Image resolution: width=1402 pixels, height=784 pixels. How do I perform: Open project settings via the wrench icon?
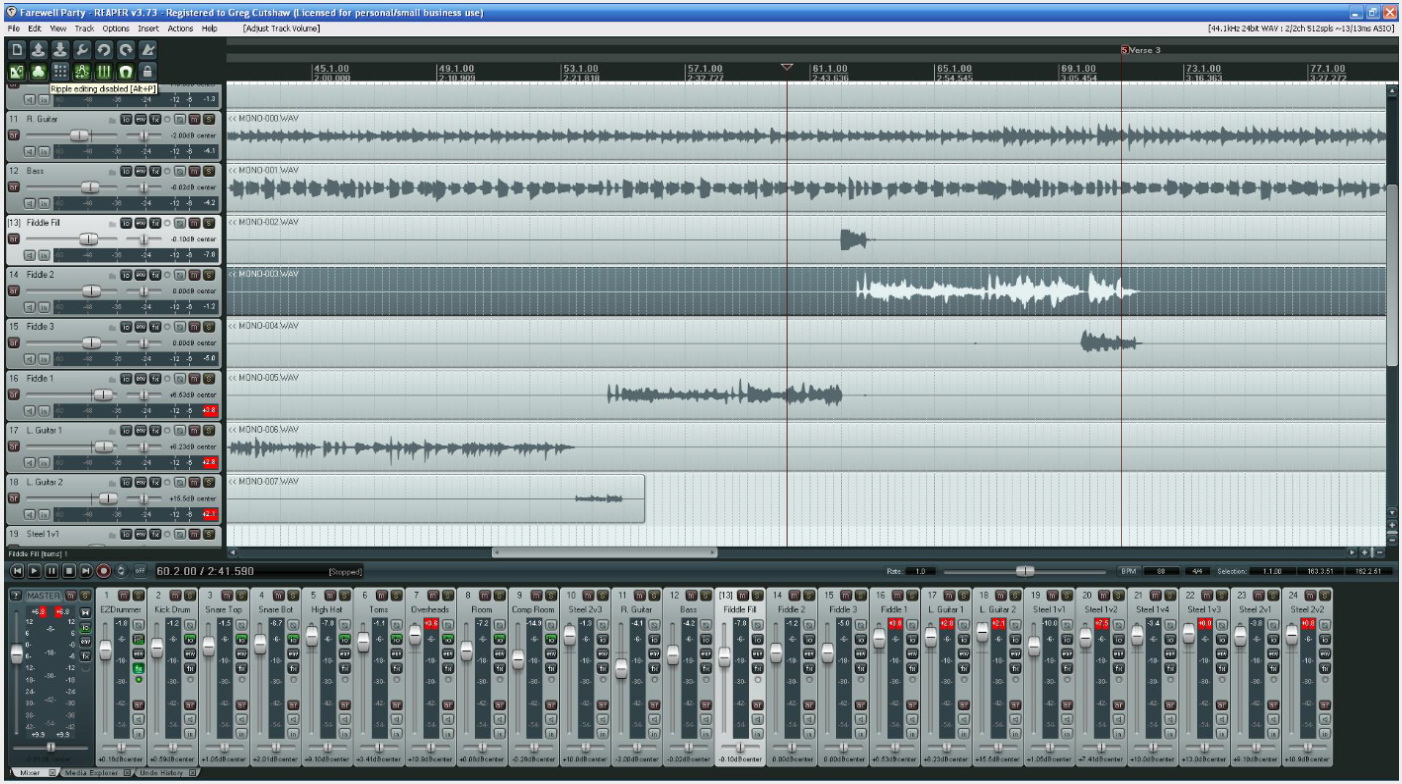pos(82,49)
